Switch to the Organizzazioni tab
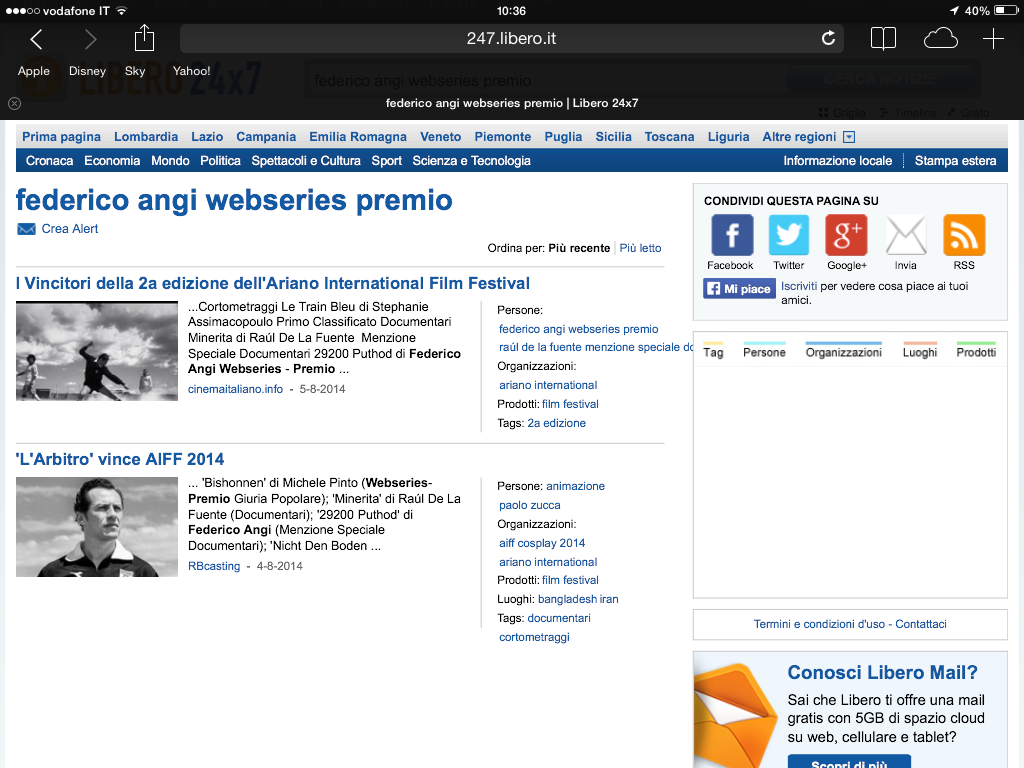 coord(844,352)
